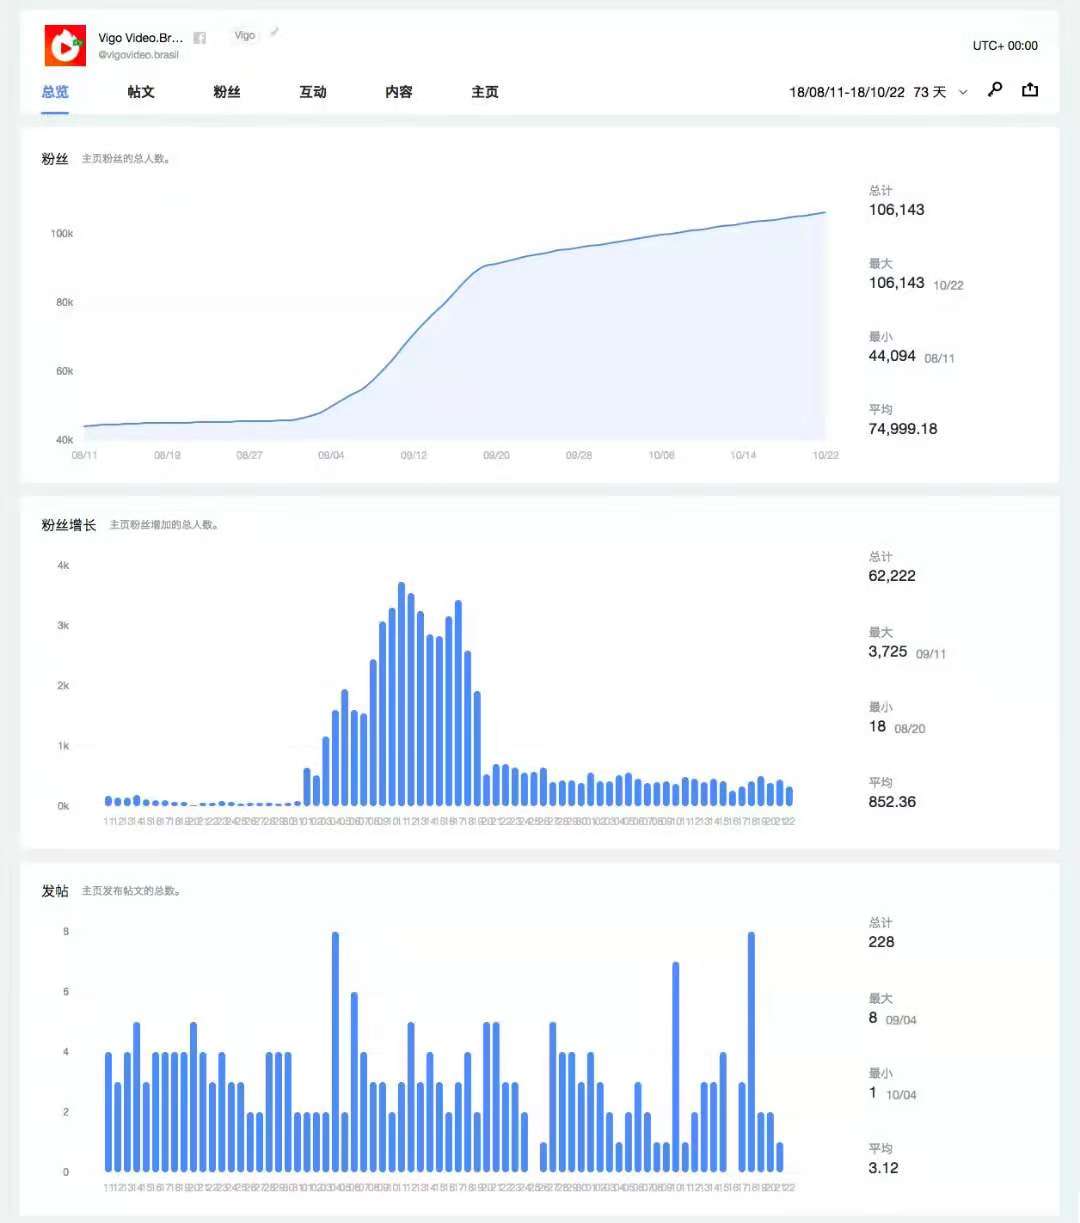Open the 主页 tab

(x=485, y=92)
